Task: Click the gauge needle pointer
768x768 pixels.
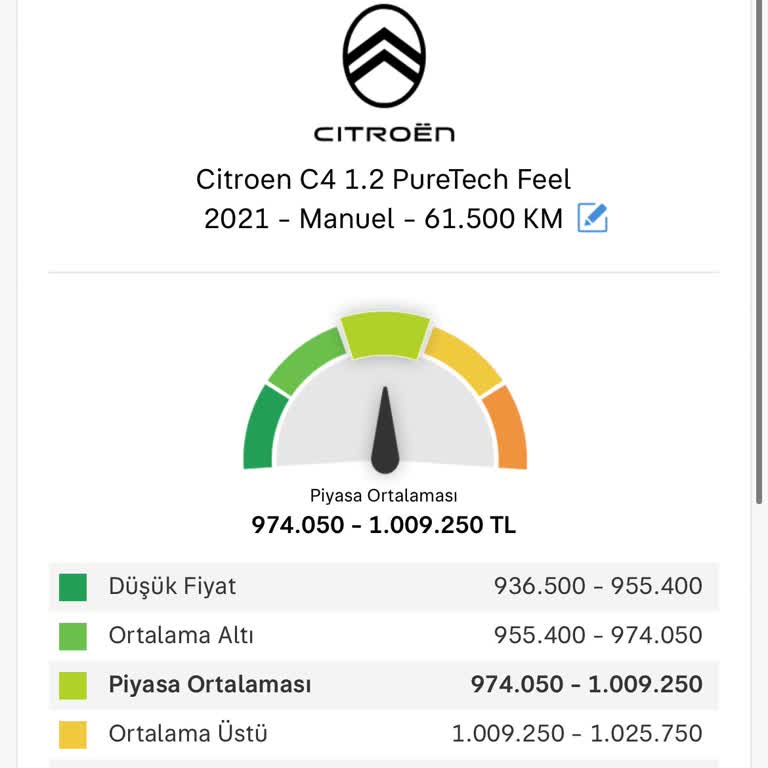Action: pos(385,430)
